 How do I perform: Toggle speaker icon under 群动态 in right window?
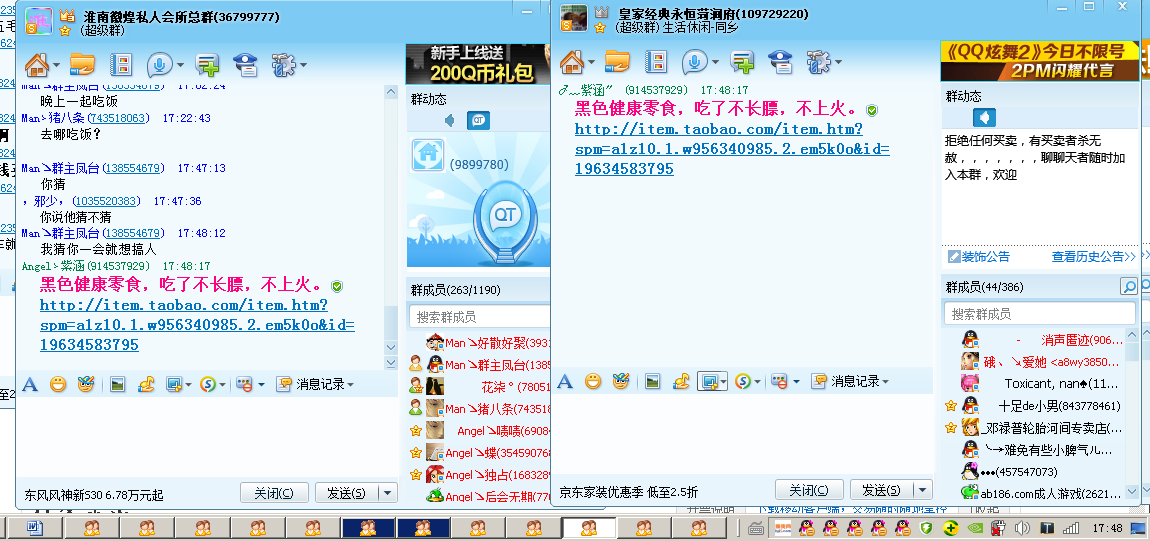pos(984,117)
